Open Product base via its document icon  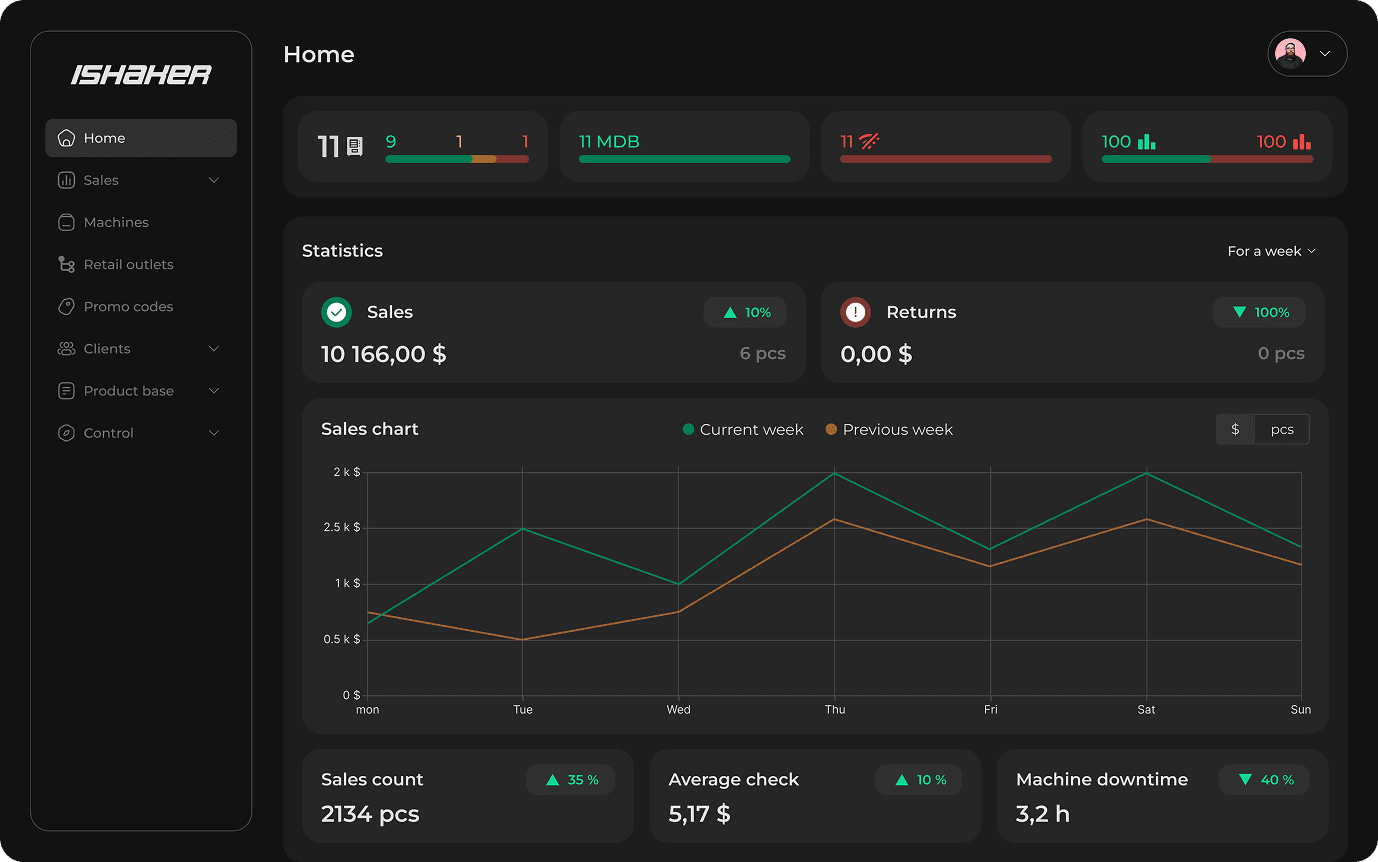point(68,390)
